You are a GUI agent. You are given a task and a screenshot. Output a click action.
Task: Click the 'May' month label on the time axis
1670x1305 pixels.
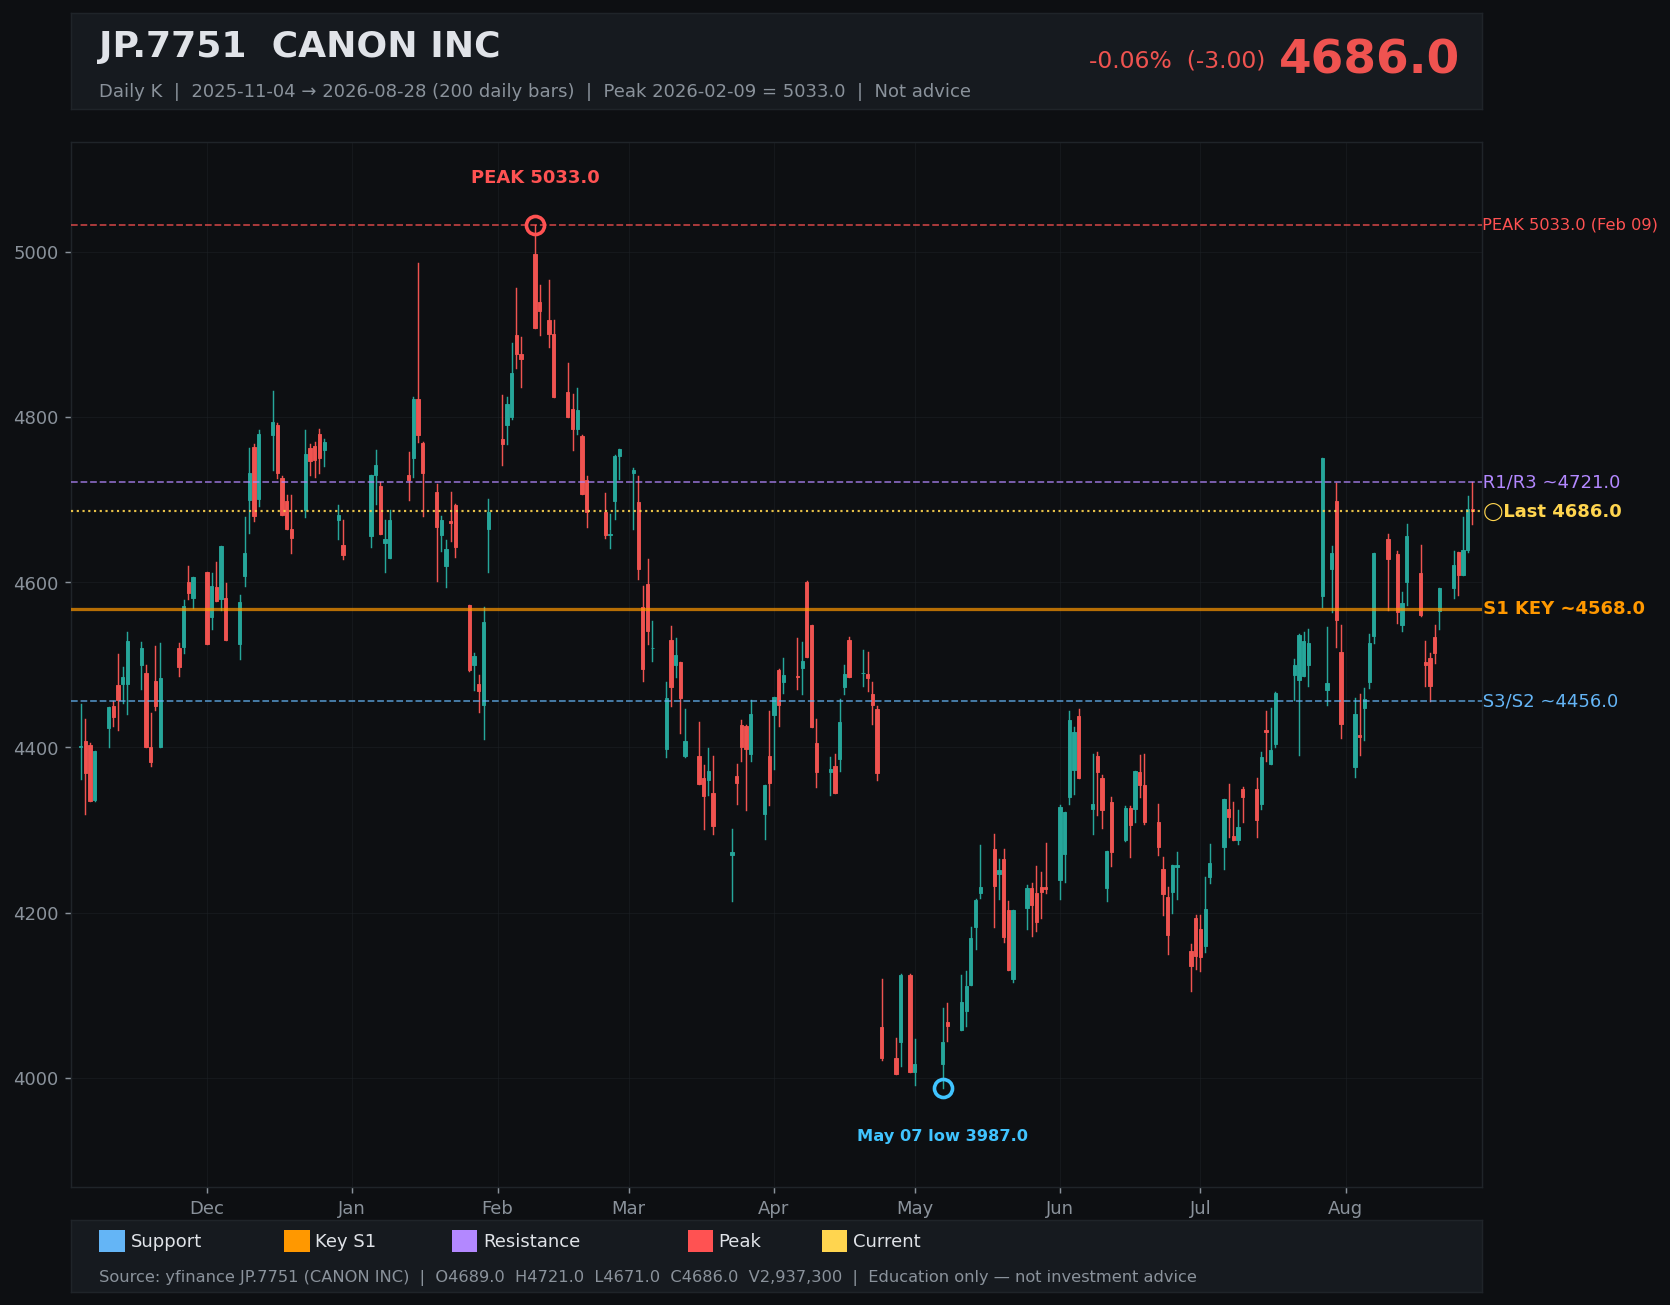[915, 1208]
